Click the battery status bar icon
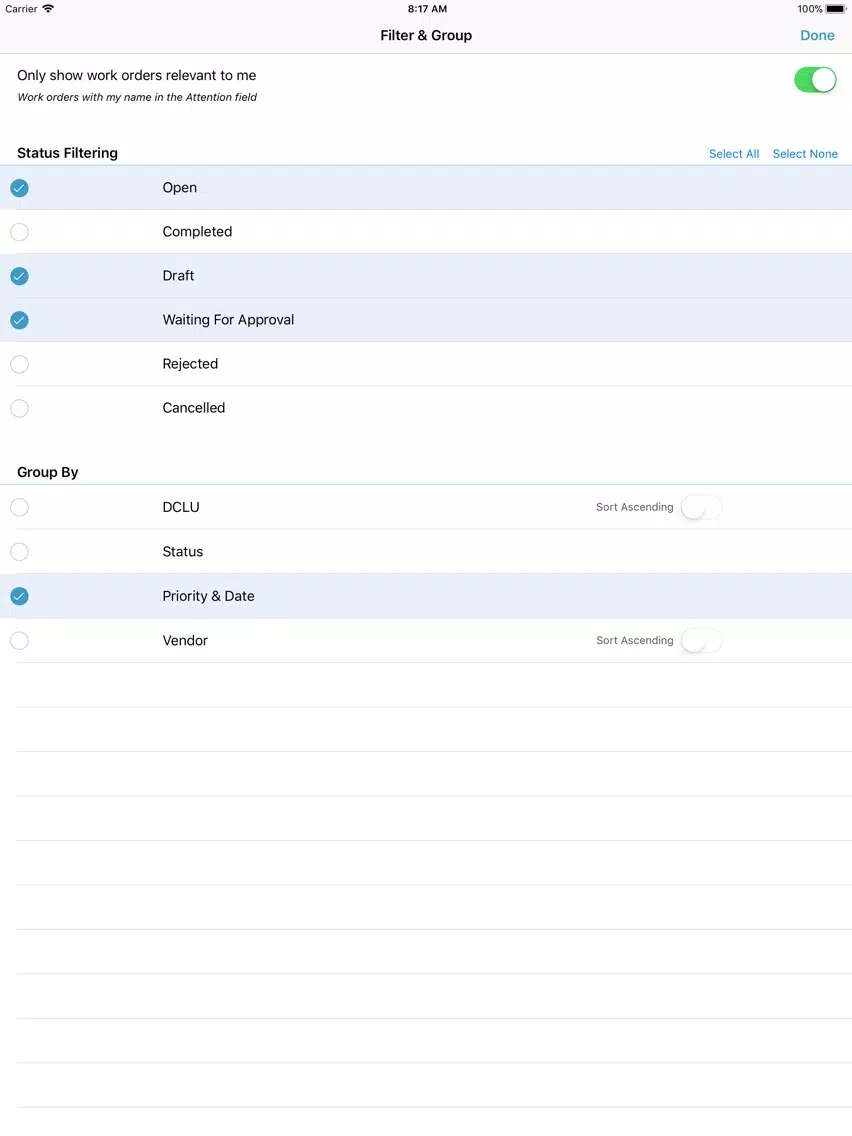Screen dimensions: 852x1136 click(x=835, y=9)
